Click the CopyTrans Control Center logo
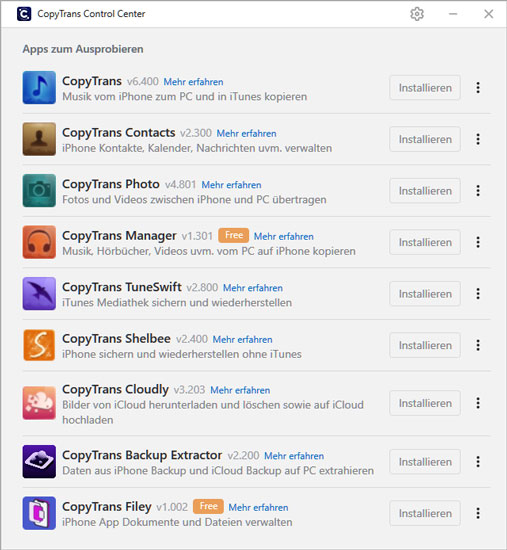507x550 pixels. tap(24, 14)
